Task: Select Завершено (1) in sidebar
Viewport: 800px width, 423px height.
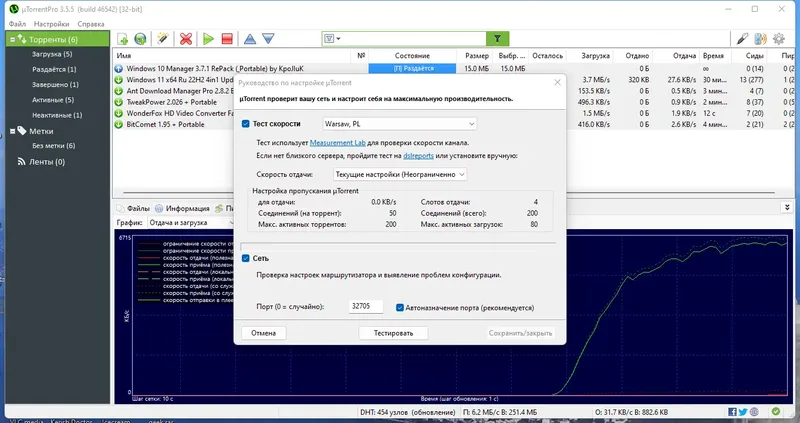Action: [55, 85]
